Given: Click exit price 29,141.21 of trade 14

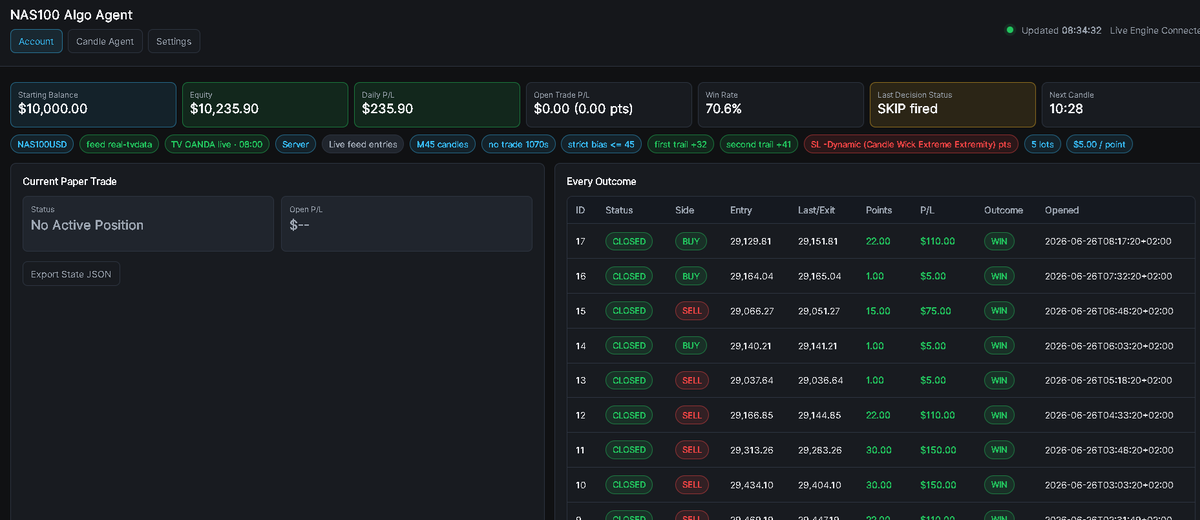Looking at the screenshot, I should click(820, 346).
